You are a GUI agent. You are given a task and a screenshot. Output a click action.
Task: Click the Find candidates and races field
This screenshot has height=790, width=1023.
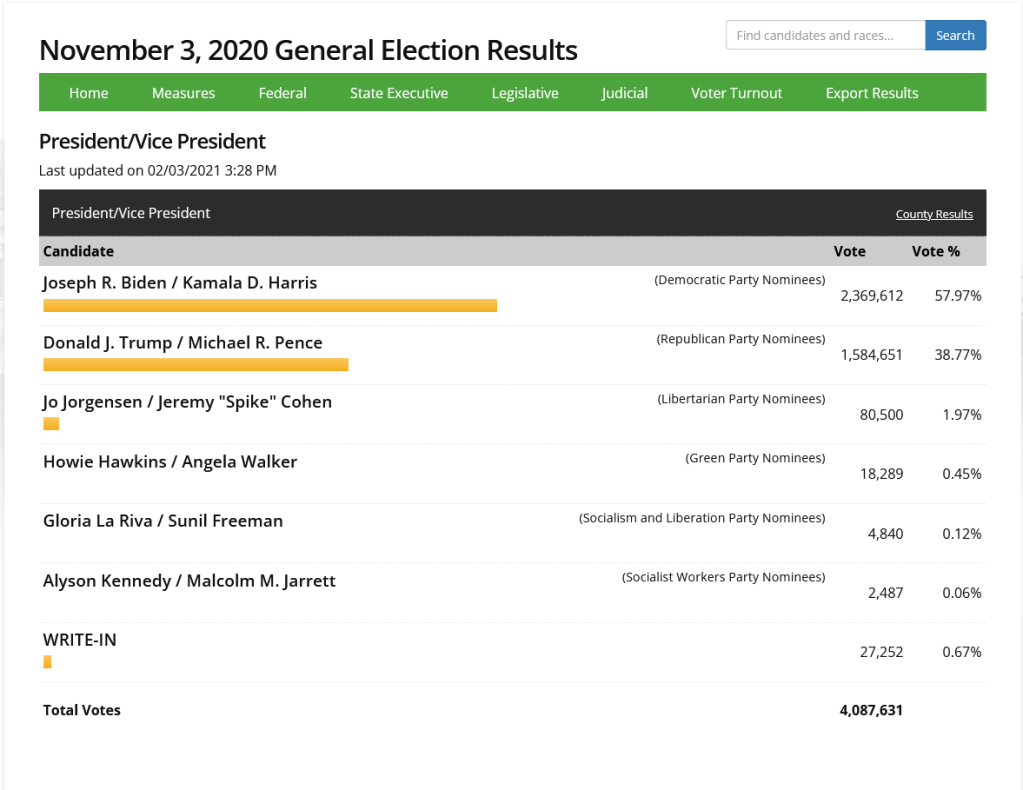coord(825,35)
